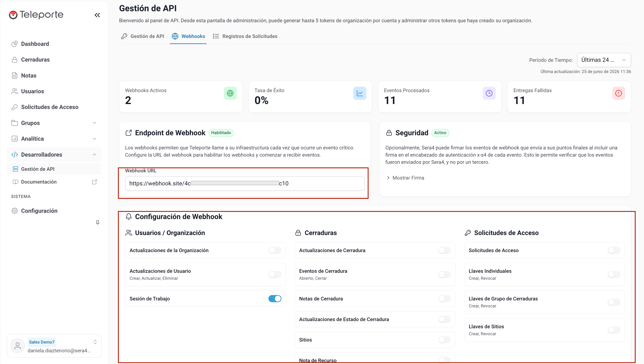Click the Analítica chart icon in sidebar
The image size is (644, 364).
point(14,139)
